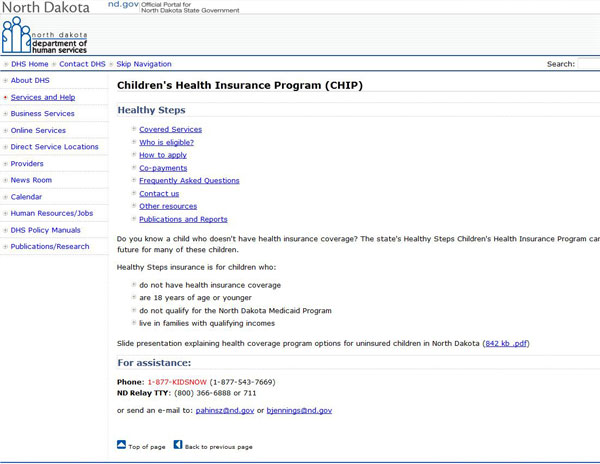Click the How to apply link
600x464 pixels.
(163, 155)
